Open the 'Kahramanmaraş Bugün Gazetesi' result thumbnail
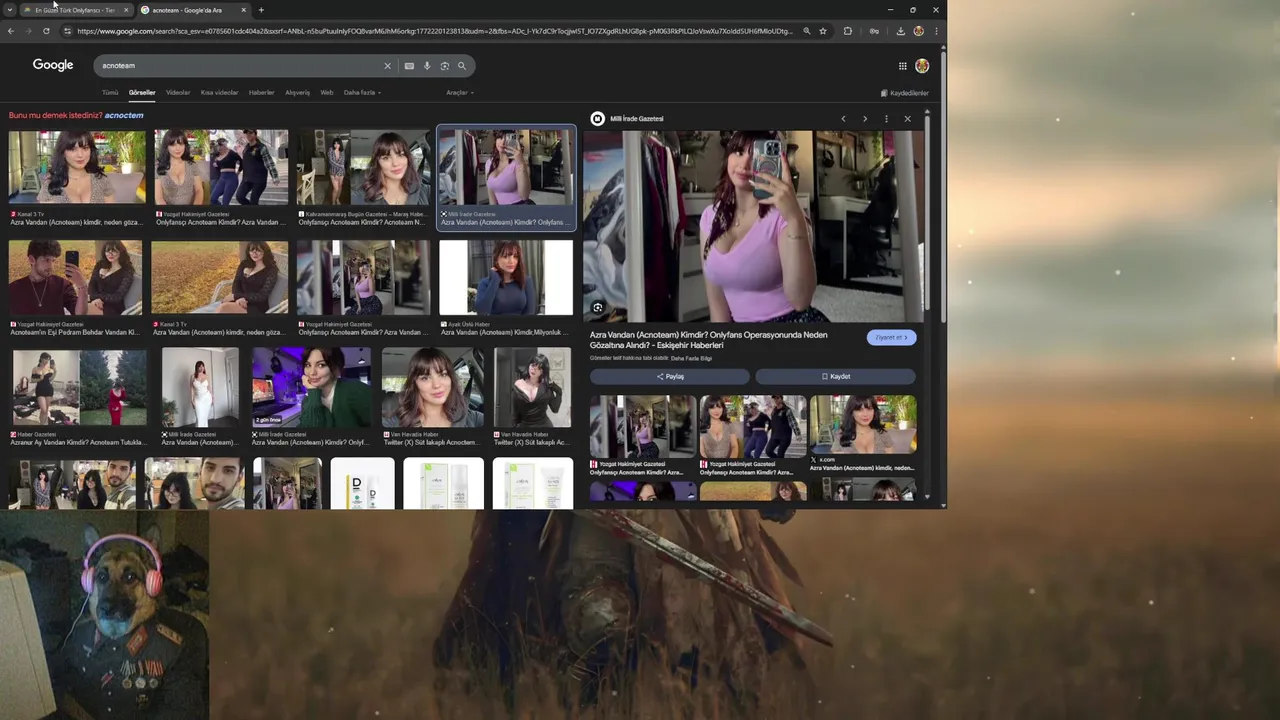This screenshot has height=720, width=1280. tap(364, 167)
